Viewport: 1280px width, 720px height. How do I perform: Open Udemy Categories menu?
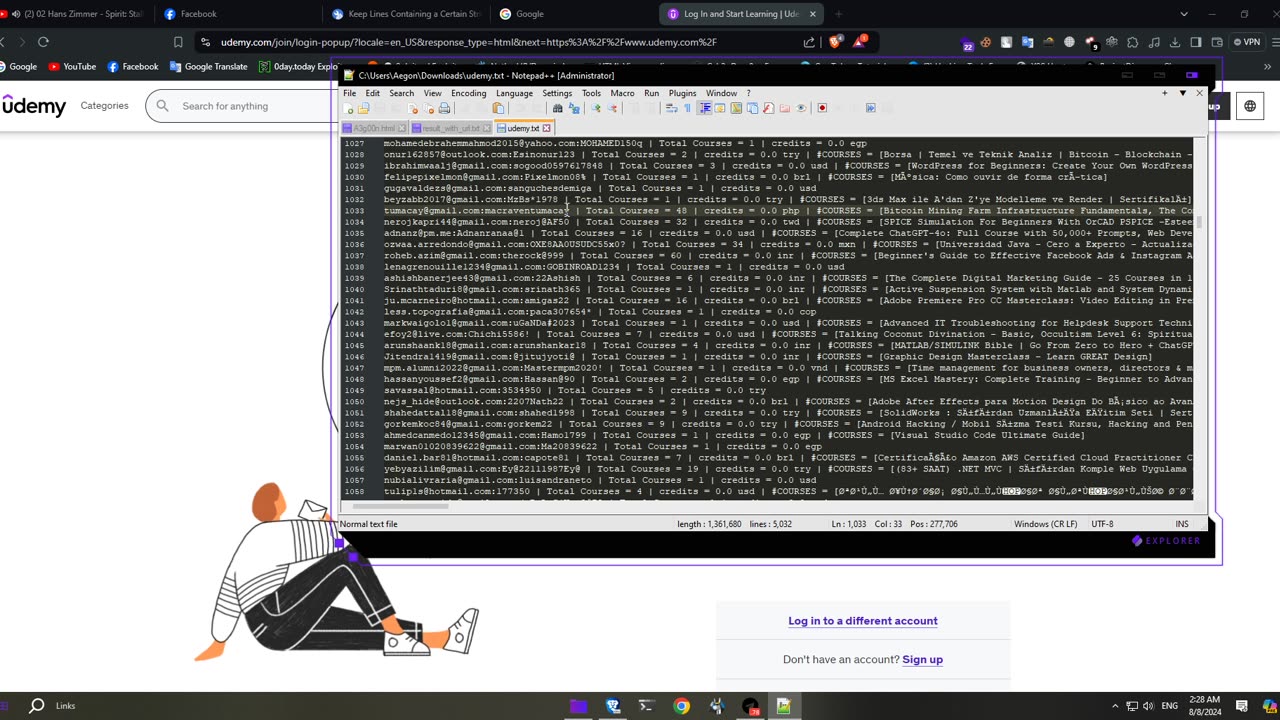tap(104, 105)
